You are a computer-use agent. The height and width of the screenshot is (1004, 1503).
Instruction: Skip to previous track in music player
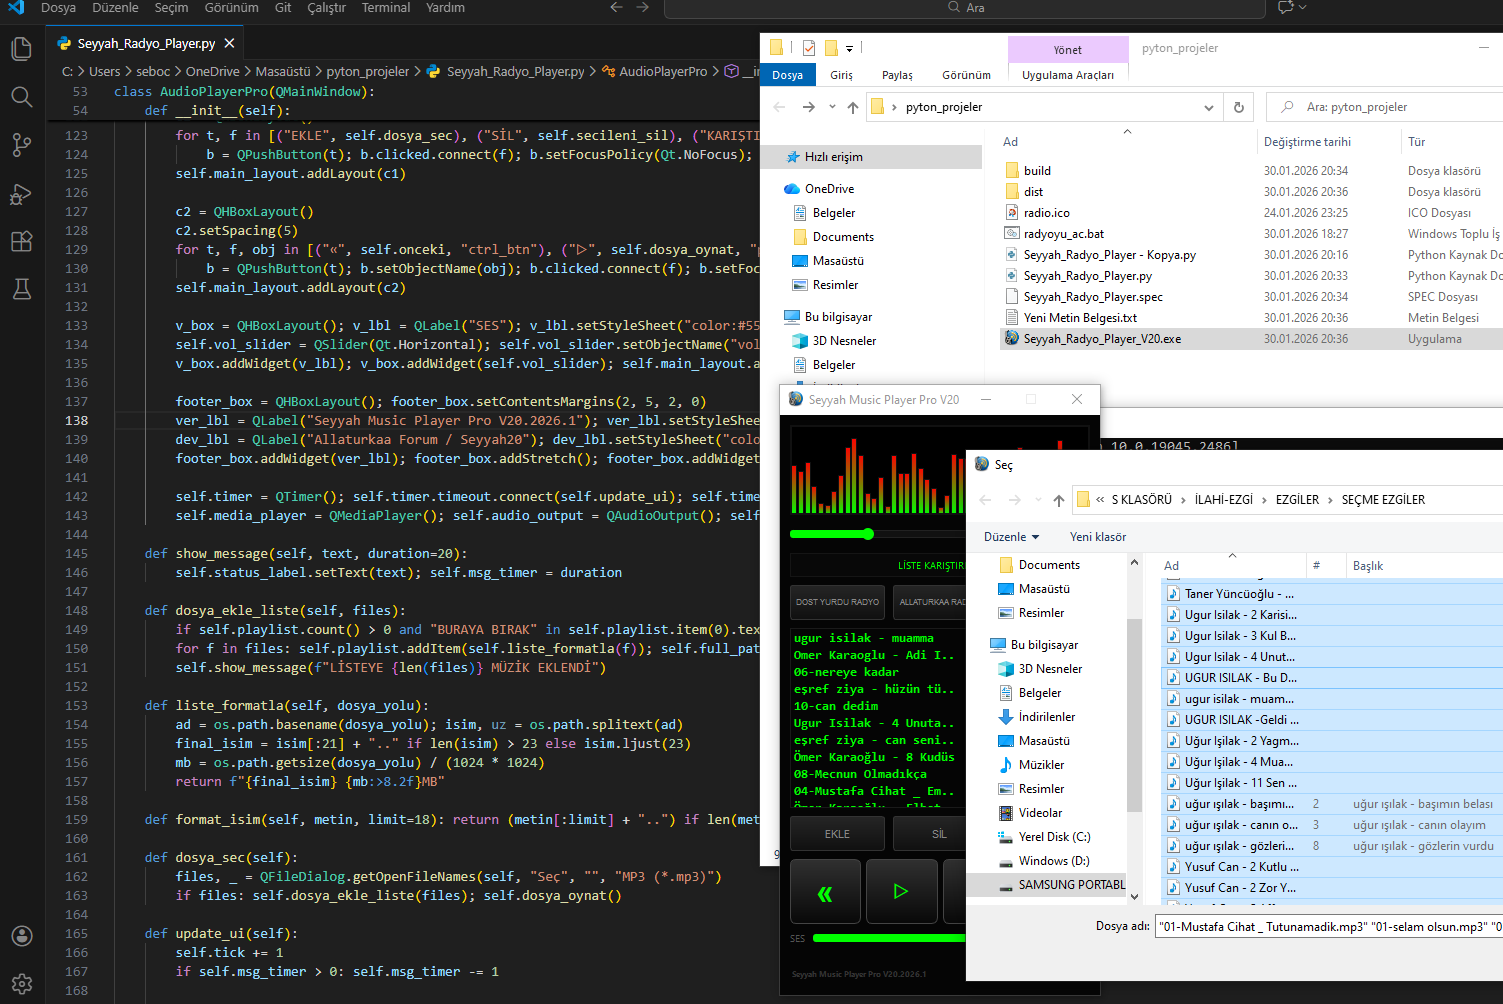coord(825,892)
